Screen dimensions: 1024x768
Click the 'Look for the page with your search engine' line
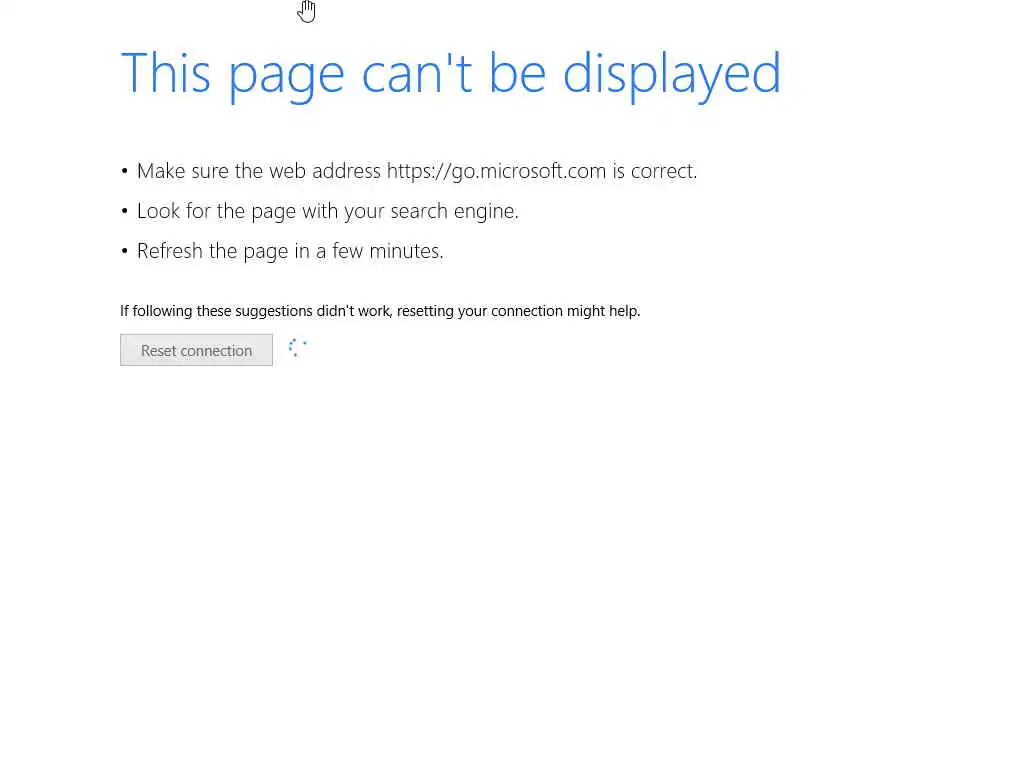click(x=328, y=211)
